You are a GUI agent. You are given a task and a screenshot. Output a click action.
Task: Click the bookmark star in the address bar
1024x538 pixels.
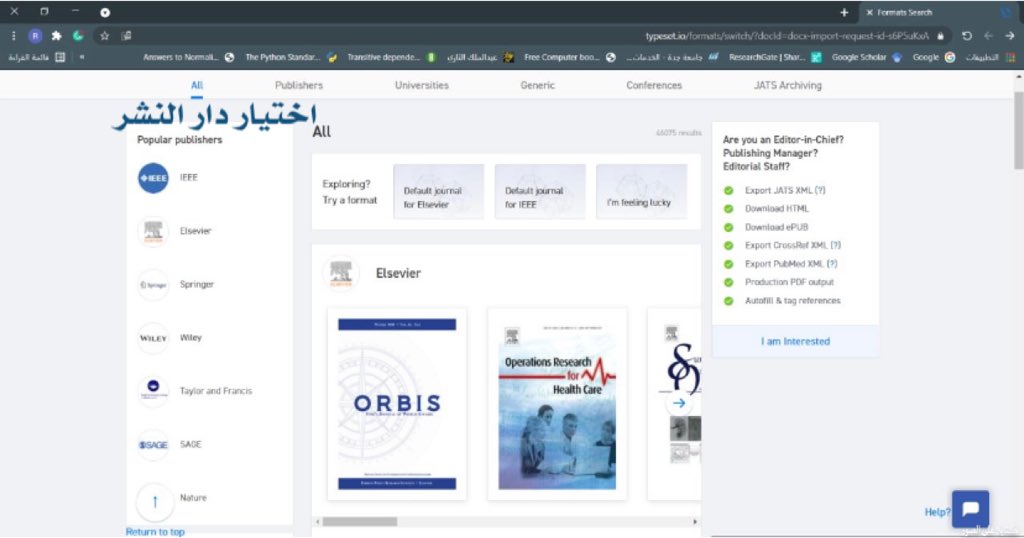click(104, 36)
